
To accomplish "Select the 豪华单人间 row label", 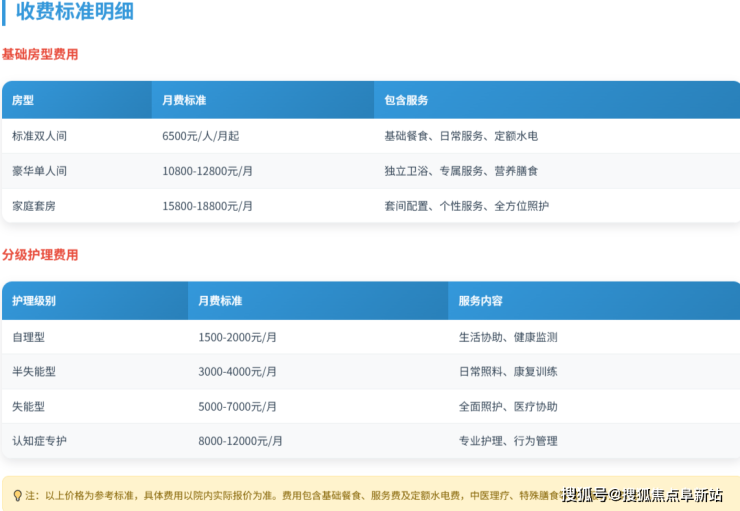I will [x=39, y=171].
